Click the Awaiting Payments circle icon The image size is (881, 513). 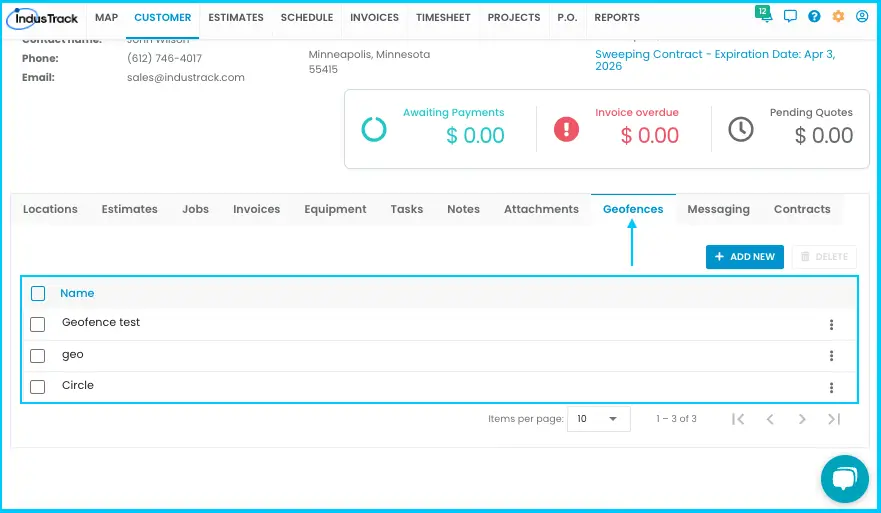coord(374,129)
